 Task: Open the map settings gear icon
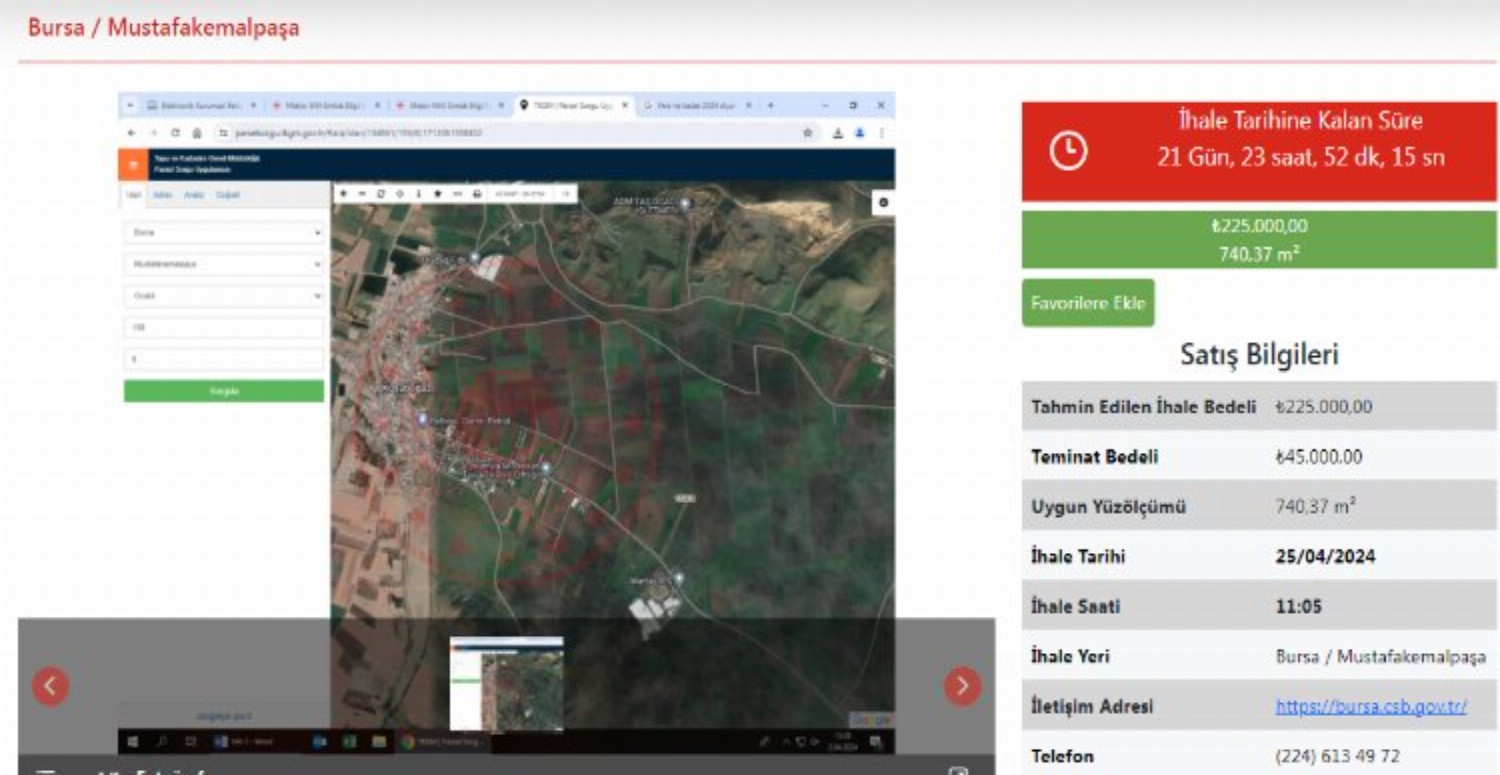[x=883, y=201]
